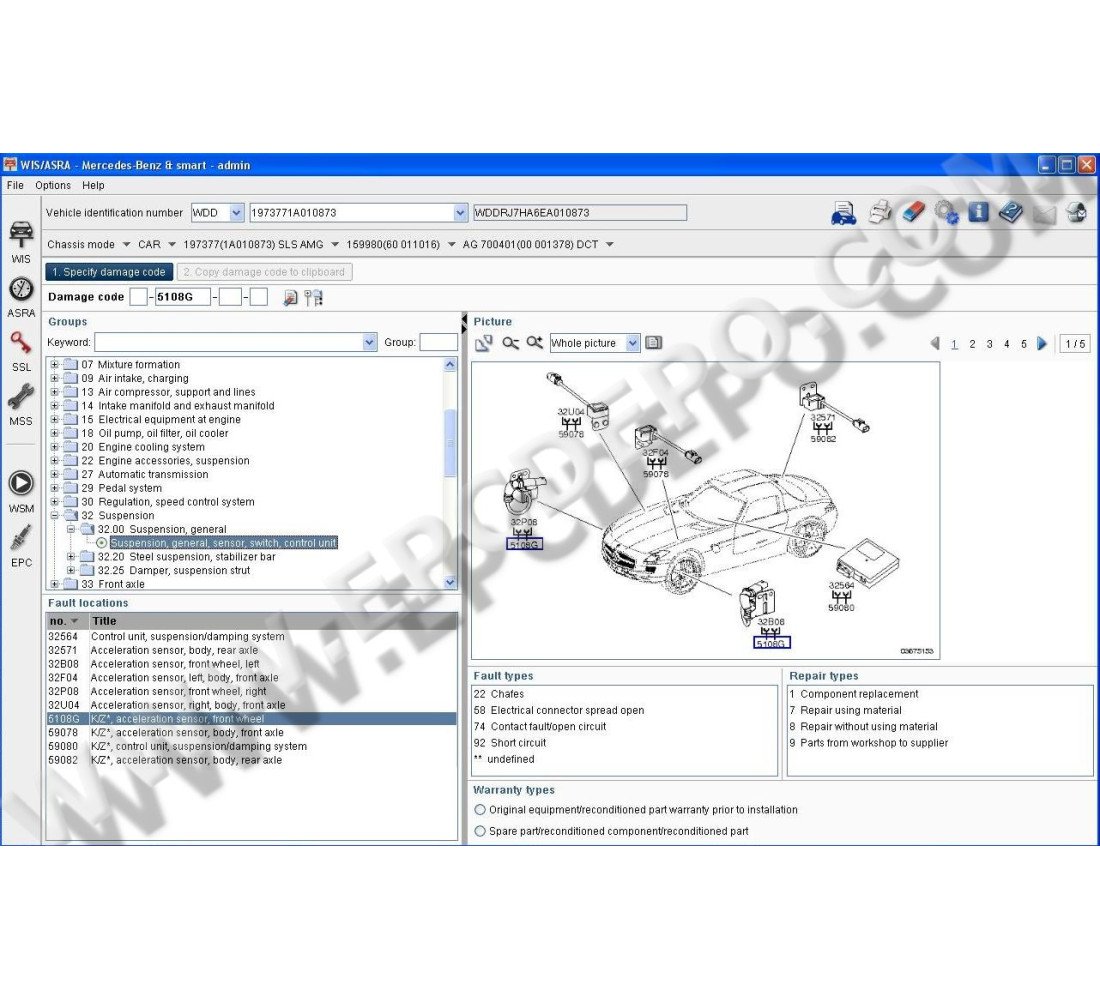Viewport: 1100px width, 1000px height.
Task: Click the Groups tree scrollbar
Action: pos(450,443)
